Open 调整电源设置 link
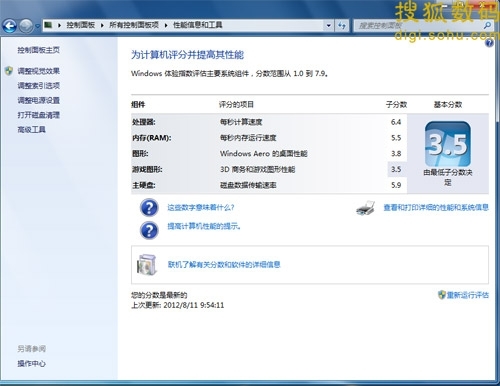Image resolution: width=500 pixels, height=386 pixels. click(x=38, y=100)
